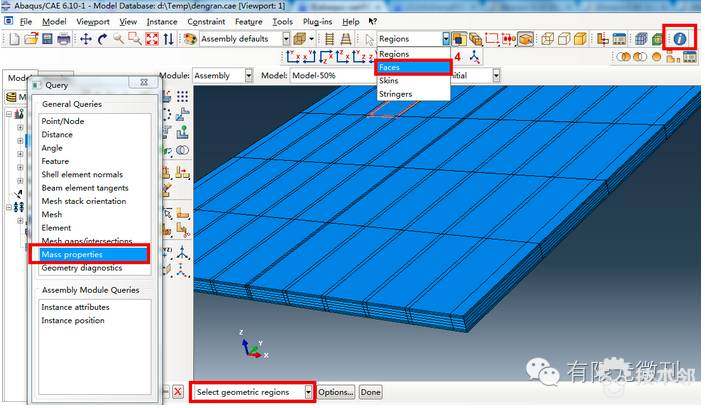The image size is (705, 408).
Task: Click the Save Model Database icon
Action: click(46, 39)
